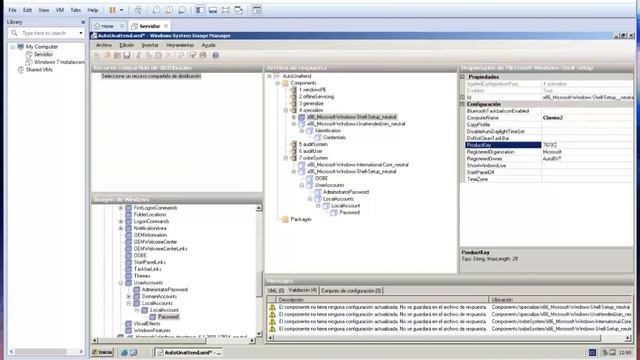Revert to the previous snapshot icon

click(x=169, y=10)
